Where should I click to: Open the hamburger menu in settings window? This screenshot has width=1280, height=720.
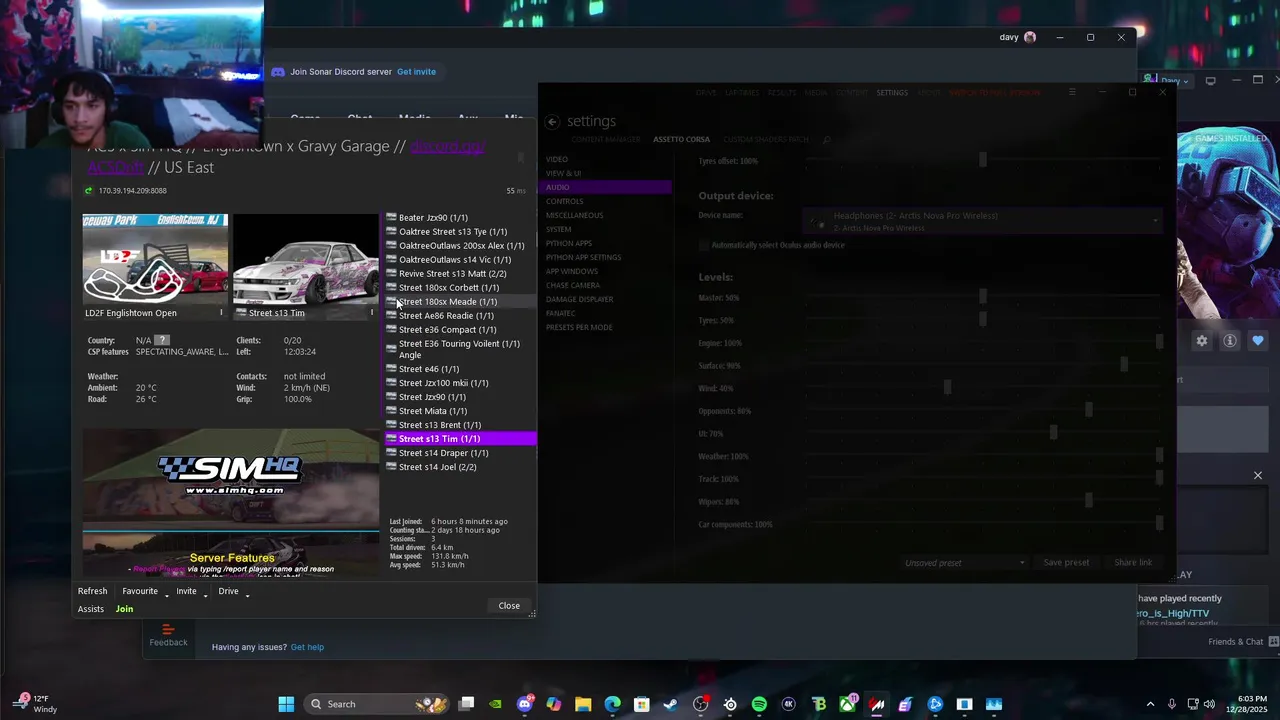pyautogui.click(x=1072, y=92)
